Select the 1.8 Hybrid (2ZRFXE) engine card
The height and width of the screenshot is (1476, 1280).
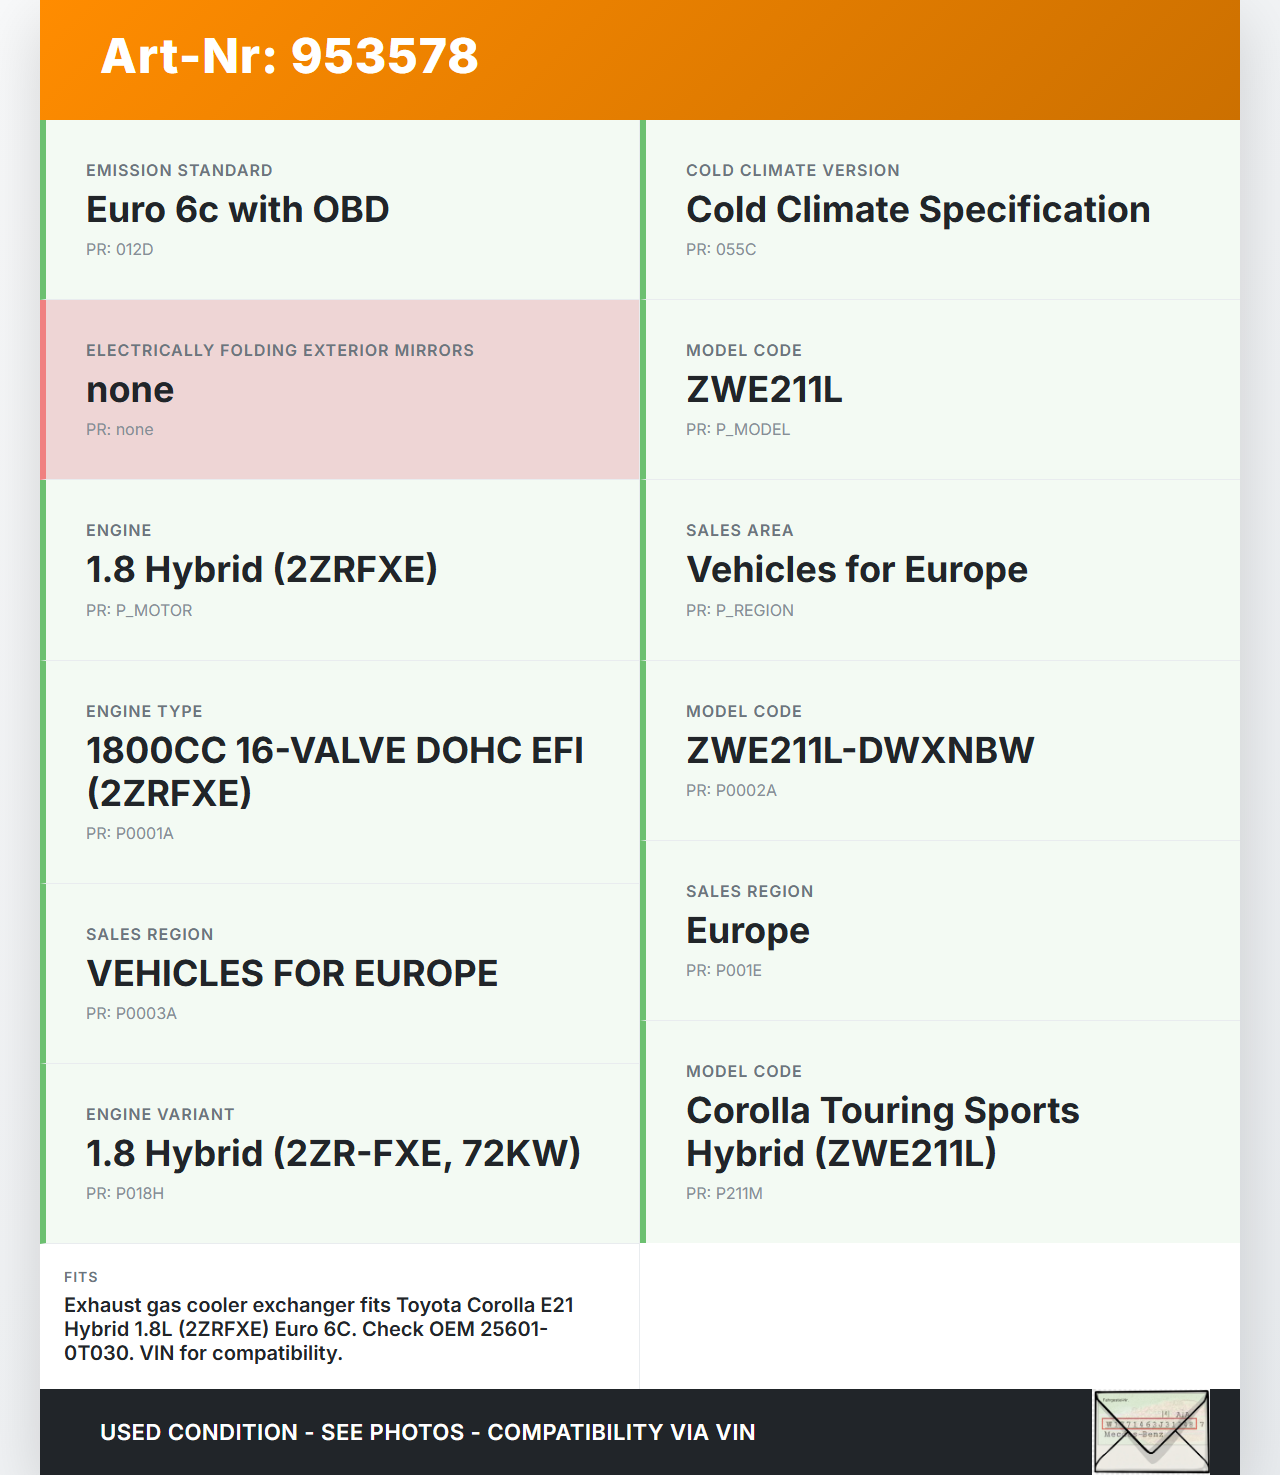[340, 570]
